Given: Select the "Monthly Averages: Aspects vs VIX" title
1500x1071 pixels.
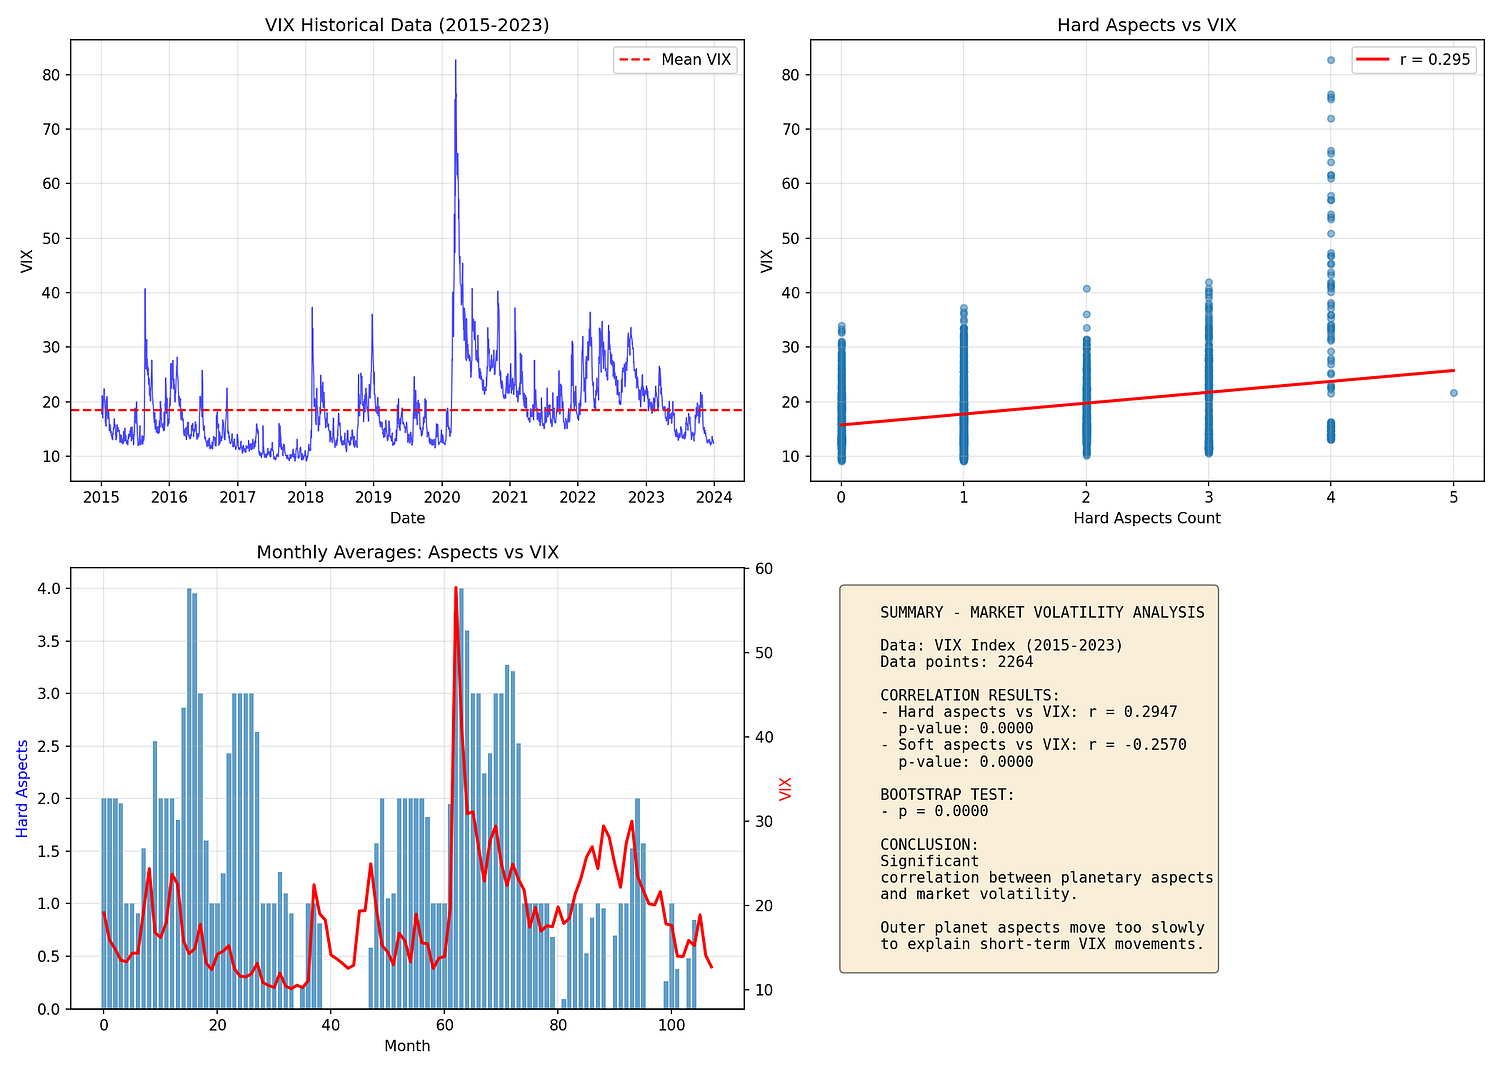Looking at the screenshot, I should point(407,552).
